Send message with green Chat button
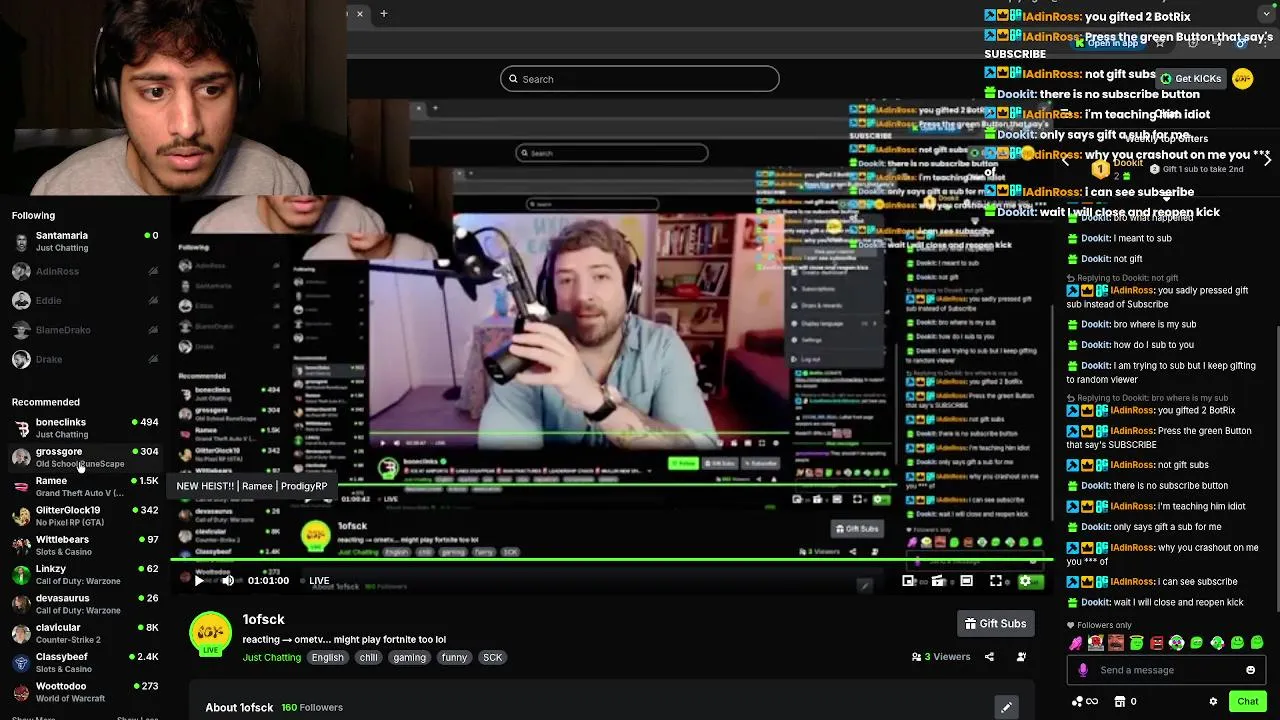1280x720 pixels. click(x=1248, y=701)
